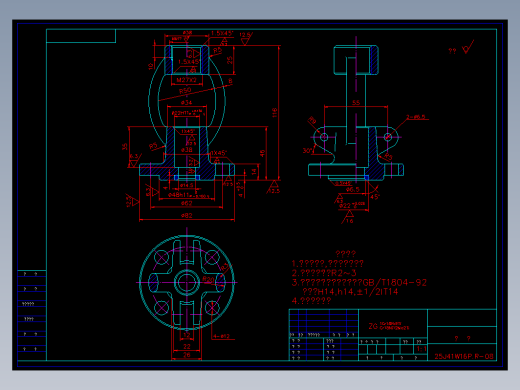The width and height of the screenshot is (520, 390).
Task: Select the '10' vertical dimension at top left
Action: tap(151, 66)
